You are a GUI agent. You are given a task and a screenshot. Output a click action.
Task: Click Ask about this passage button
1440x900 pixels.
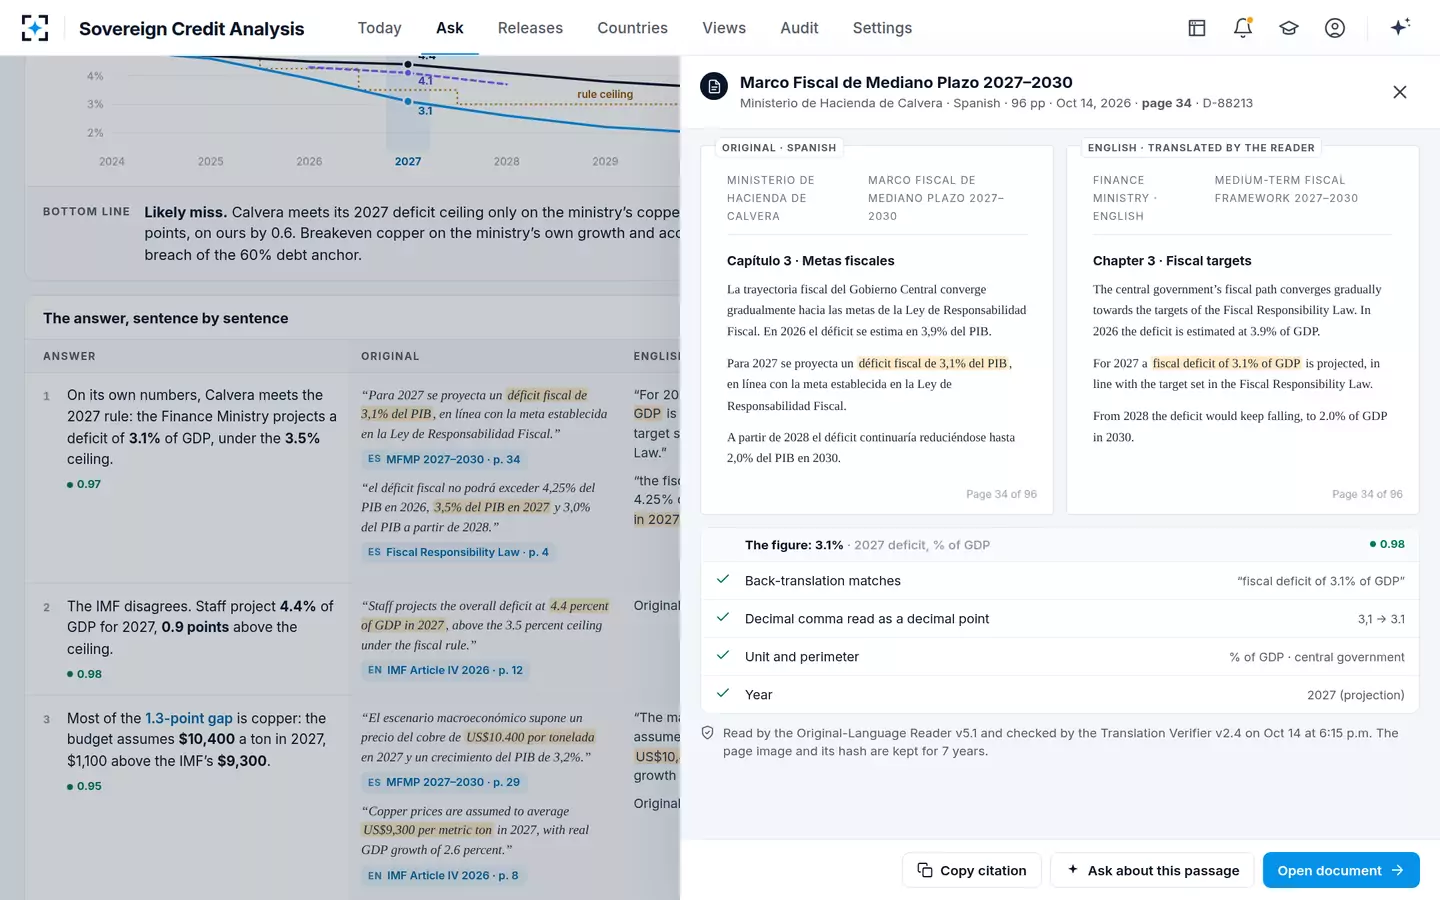point(1153,870)
